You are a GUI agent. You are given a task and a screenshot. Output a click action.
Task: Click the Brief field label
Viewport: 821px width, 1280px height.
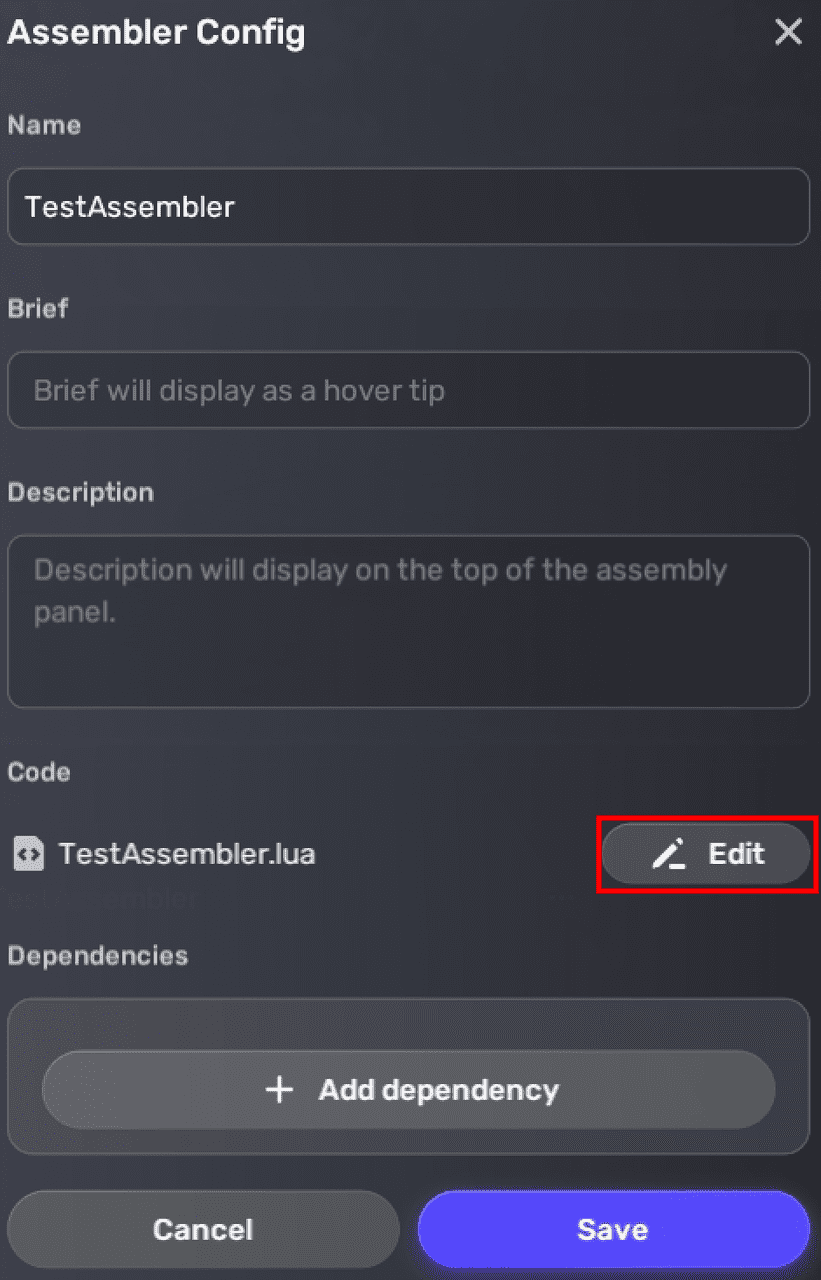point(37,309)
